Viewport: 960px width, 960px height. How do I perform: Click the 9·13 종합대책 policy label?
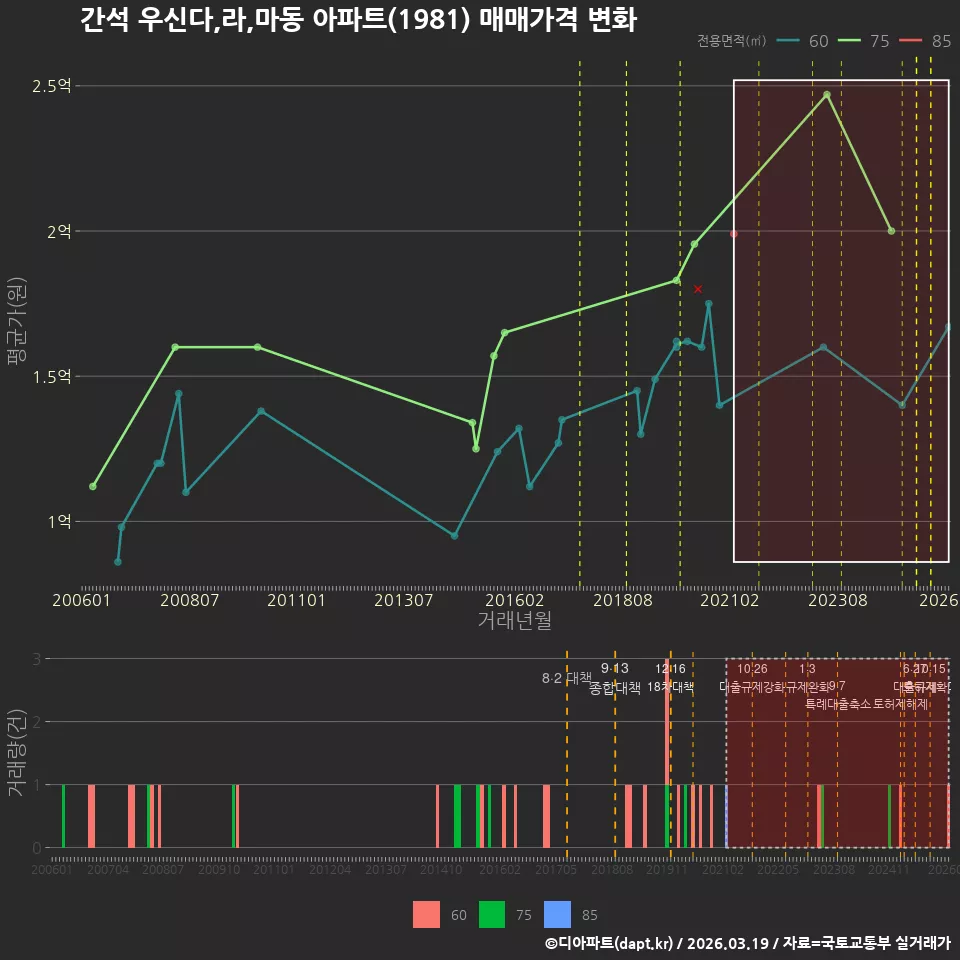[x=615, y=678]
